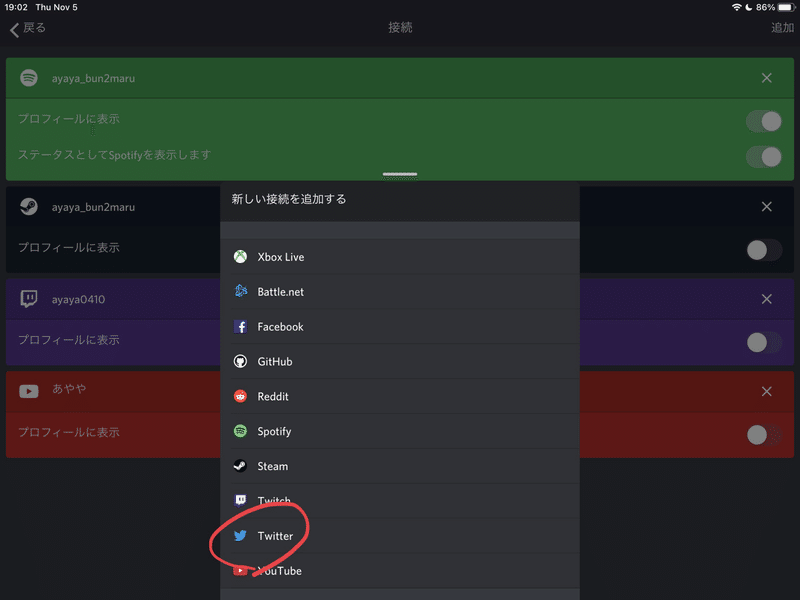Click the YouTube icon next to あやや

29,391
